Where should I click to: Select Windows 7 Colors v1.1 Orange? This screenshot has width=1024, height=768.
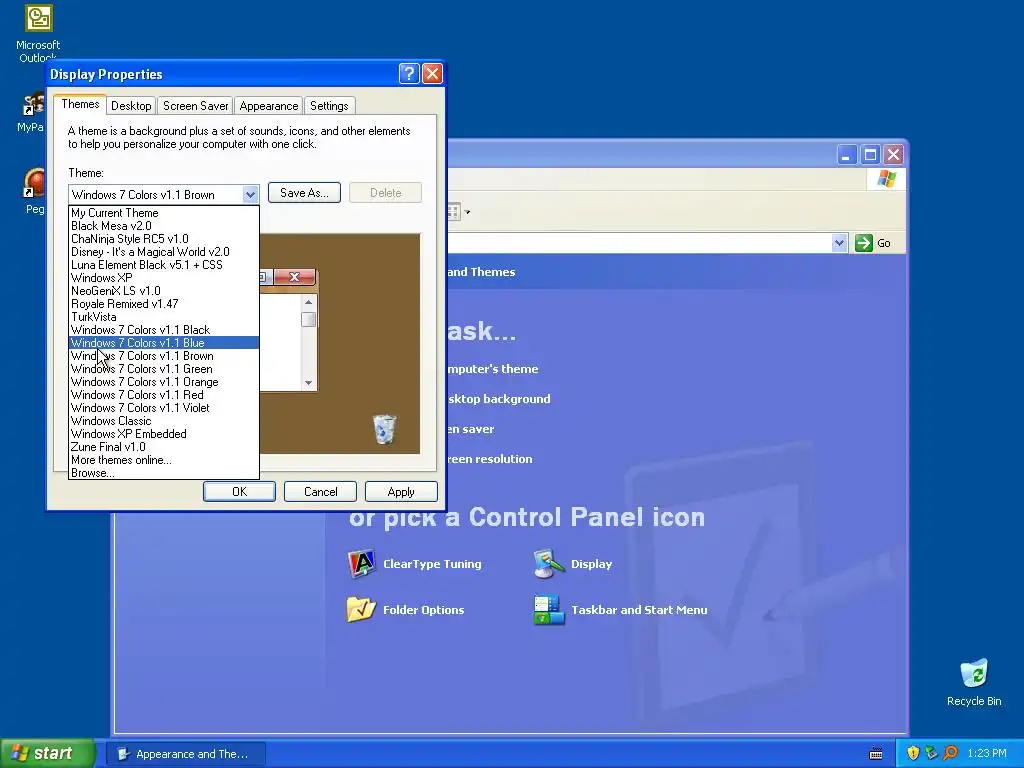[x=164, y=382]
